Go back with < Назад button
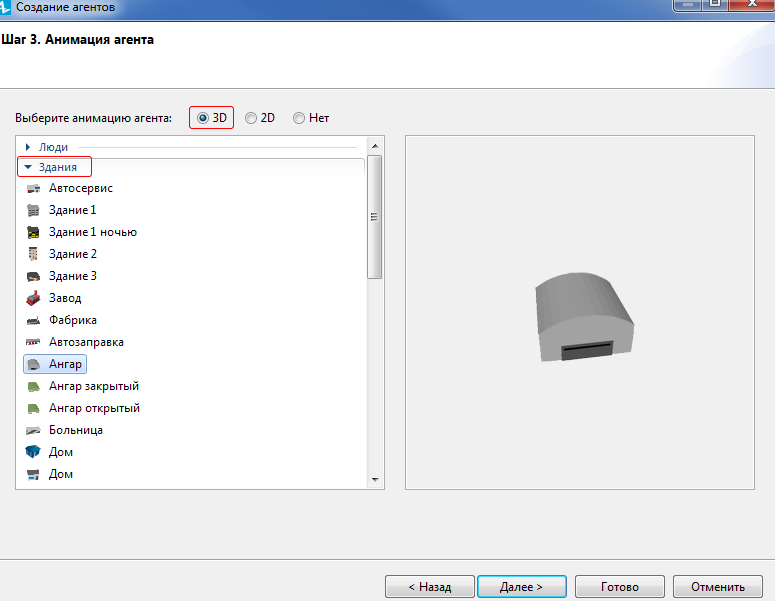Screen dimensions: 775x601 coord(430,587)
